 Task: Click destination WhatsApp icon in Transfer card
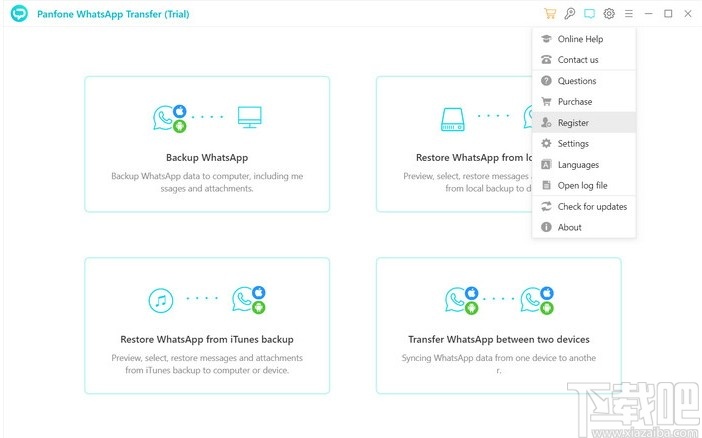tap(537, 300)
